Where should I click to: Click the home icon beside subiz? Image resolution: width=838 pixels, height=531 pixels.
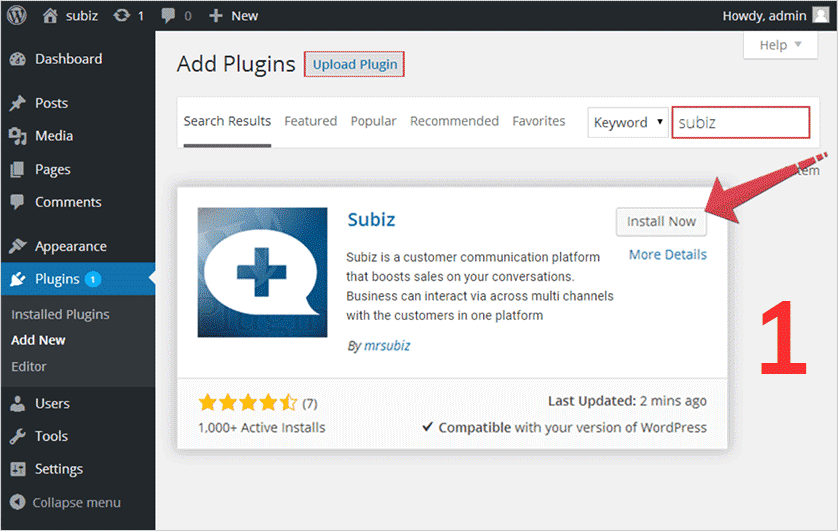click(x=50, y=15)
